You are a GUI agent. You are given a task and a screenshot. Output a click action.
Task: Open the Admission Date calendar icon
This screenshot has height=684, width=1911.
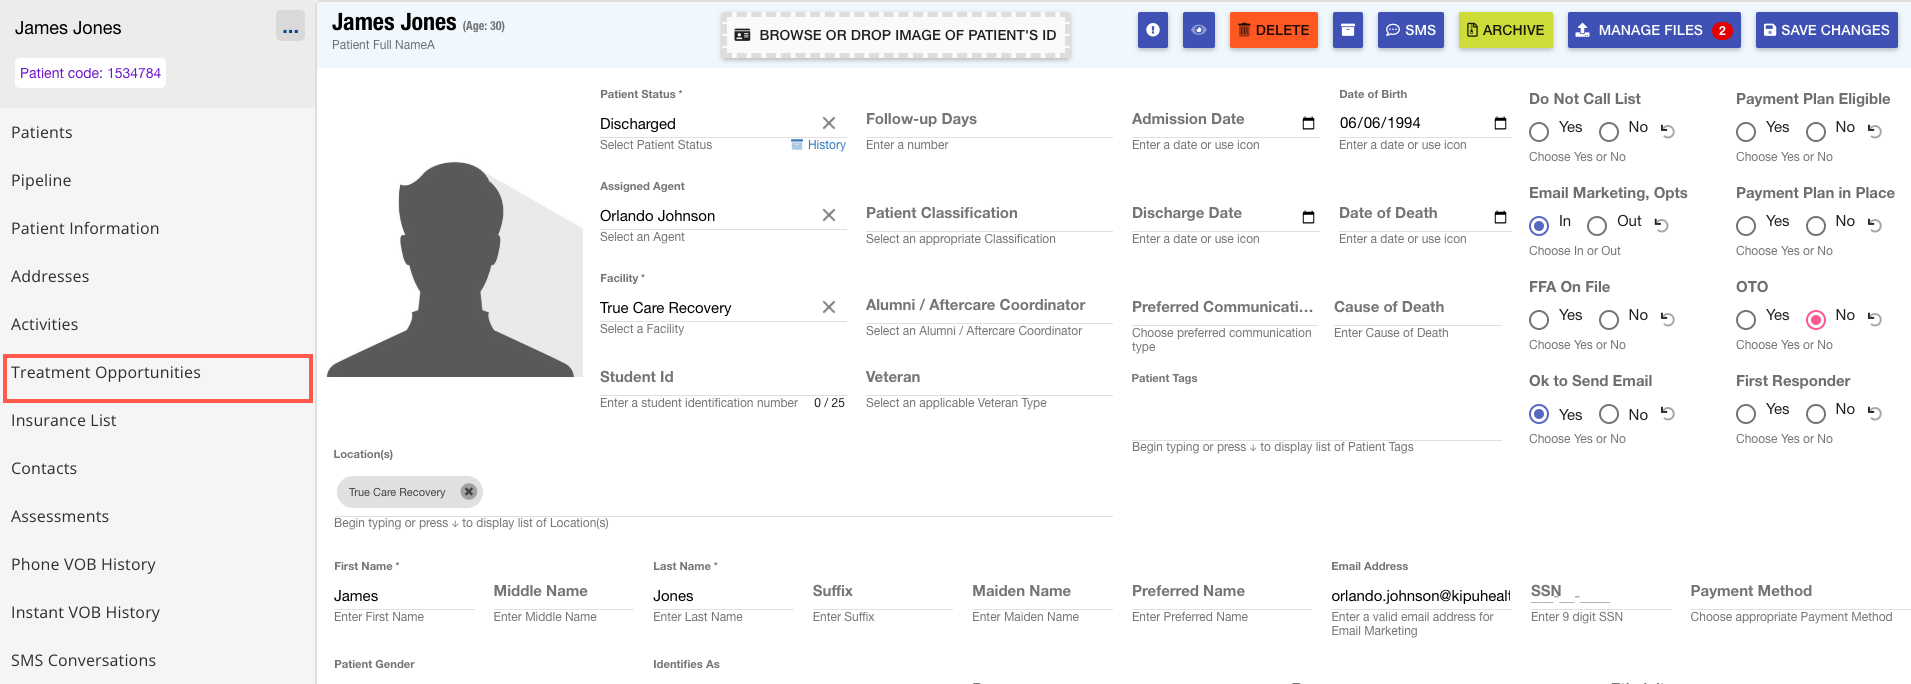point(1308,123)
